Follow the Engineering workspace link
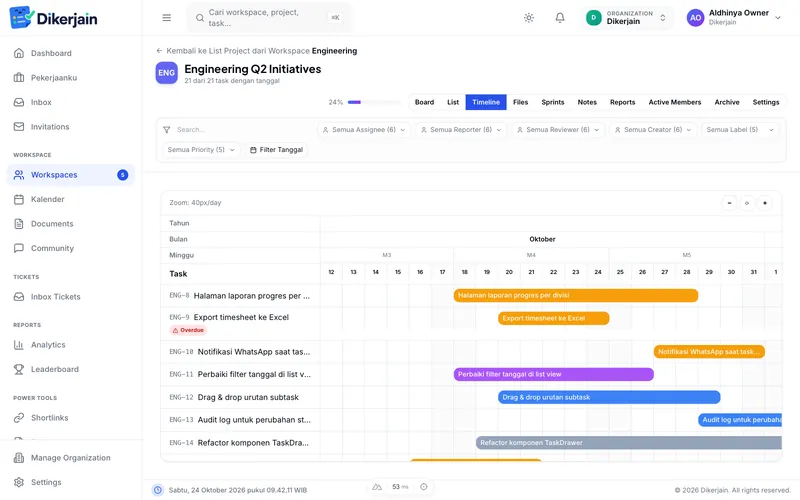The image size is (800, 500). point(334,51)
